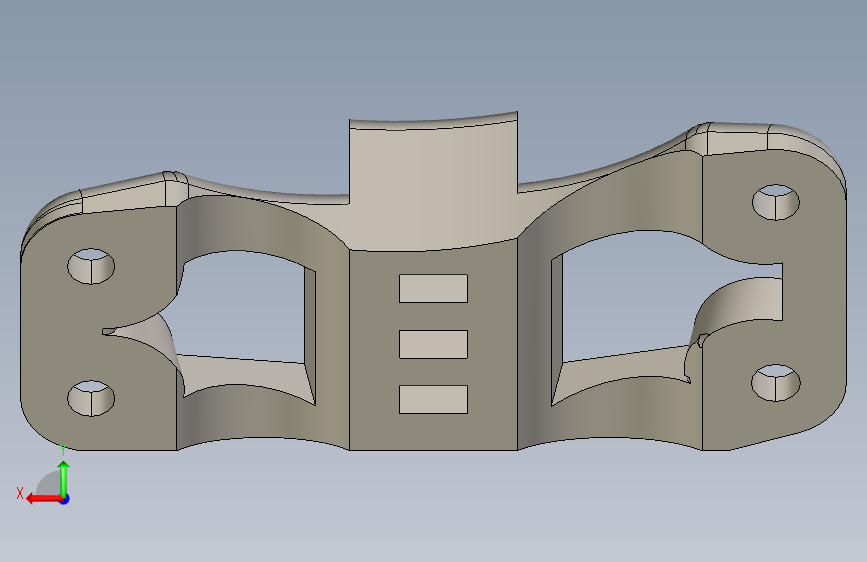
Task: Click the green Y axis arrow on the triad
Action: pyautogui.click(x=64, y=479)
